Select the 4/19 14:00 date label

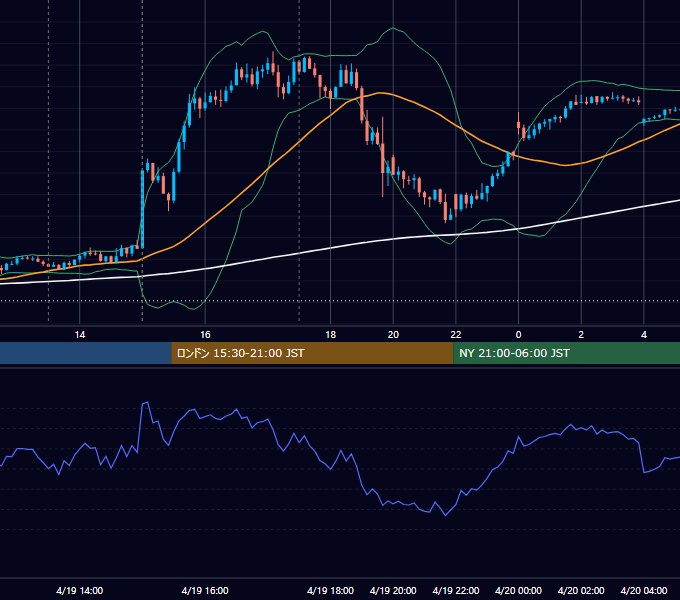coord(80,590)
